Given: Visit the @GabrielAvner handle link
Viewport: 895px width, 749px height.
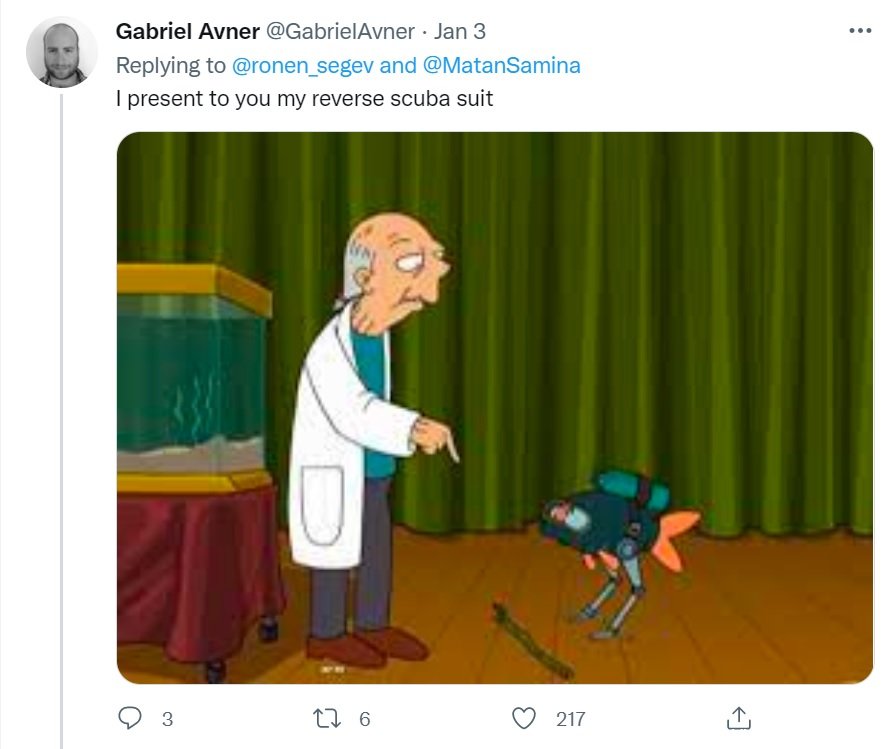Looking at the screenshot, I should [341, 31].
